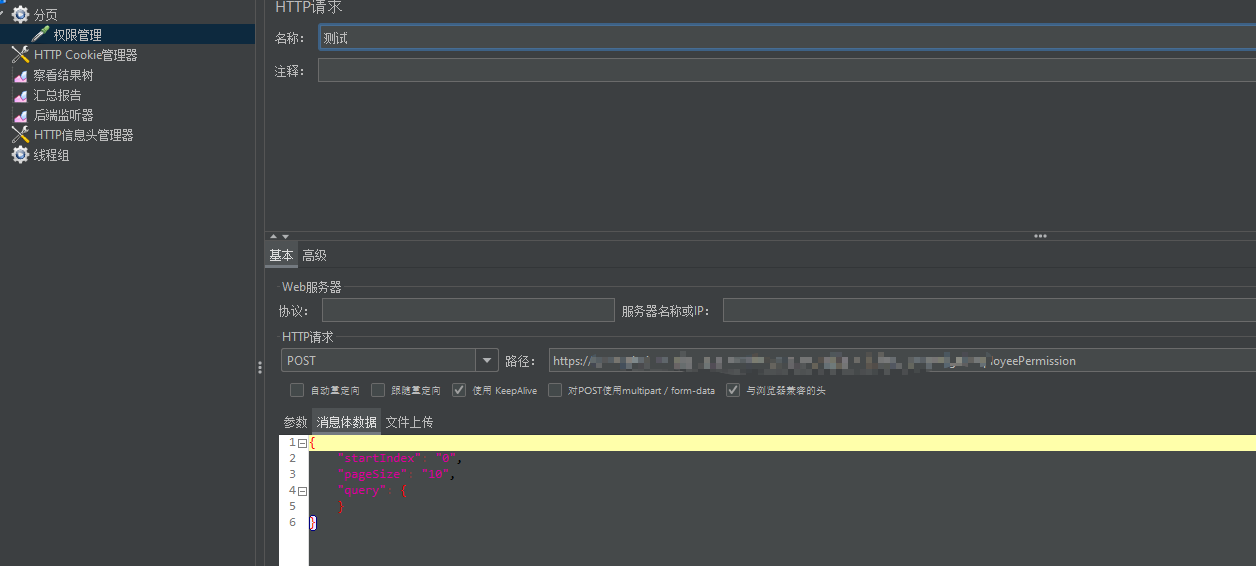This screenshot has height=566, width=1256.
Task: Open the 汇总报告 listener
Action: (x=58, y=95)
